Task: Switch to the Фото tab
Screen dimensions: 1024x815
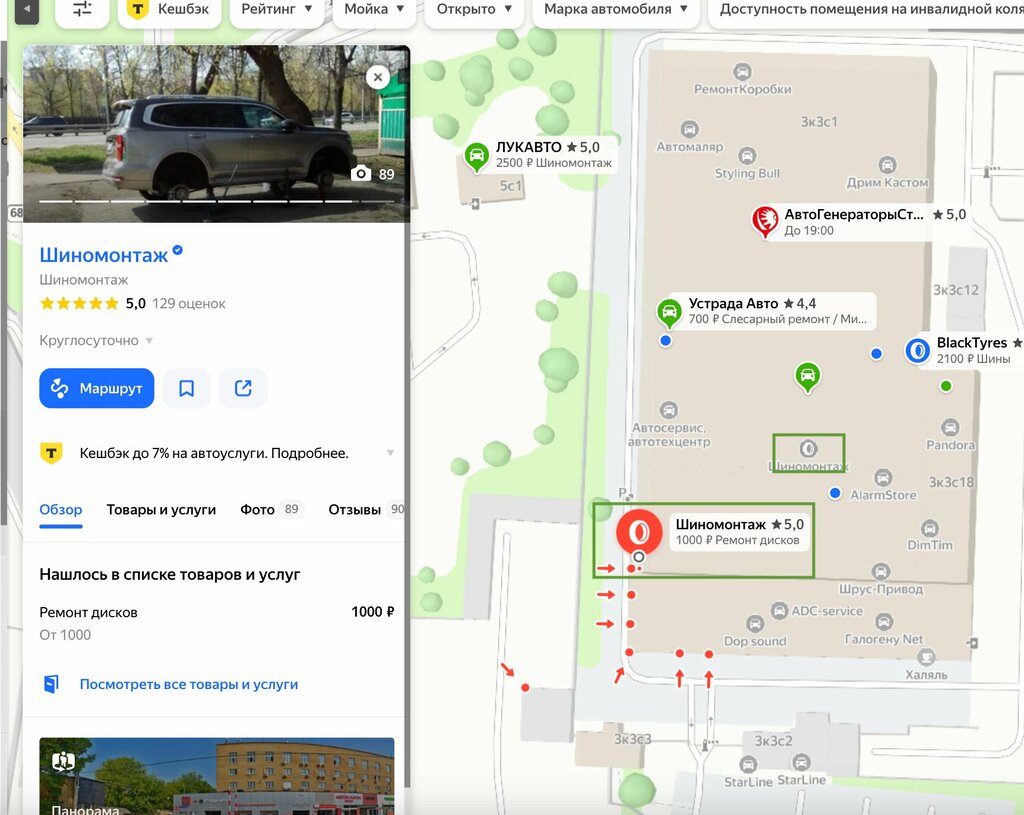Action: [271, 510]
